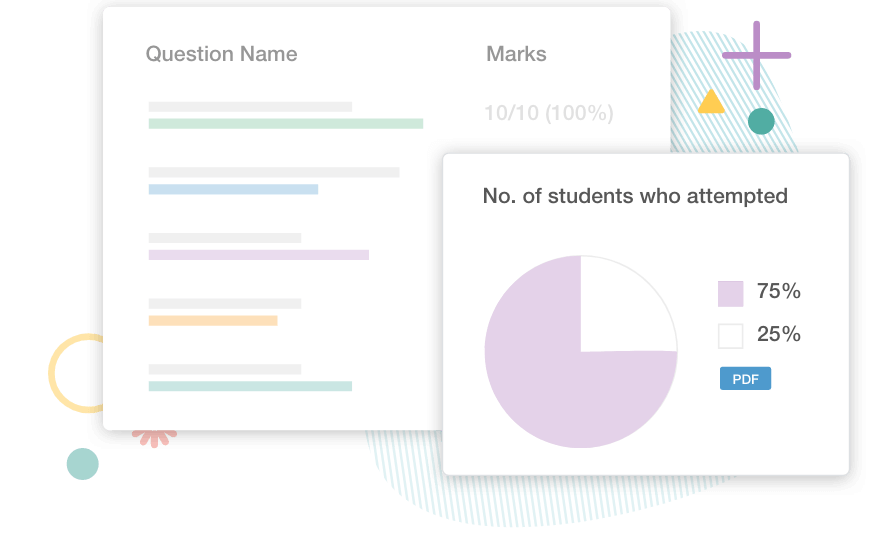Click the yellow triangle icon

(711, 102)
